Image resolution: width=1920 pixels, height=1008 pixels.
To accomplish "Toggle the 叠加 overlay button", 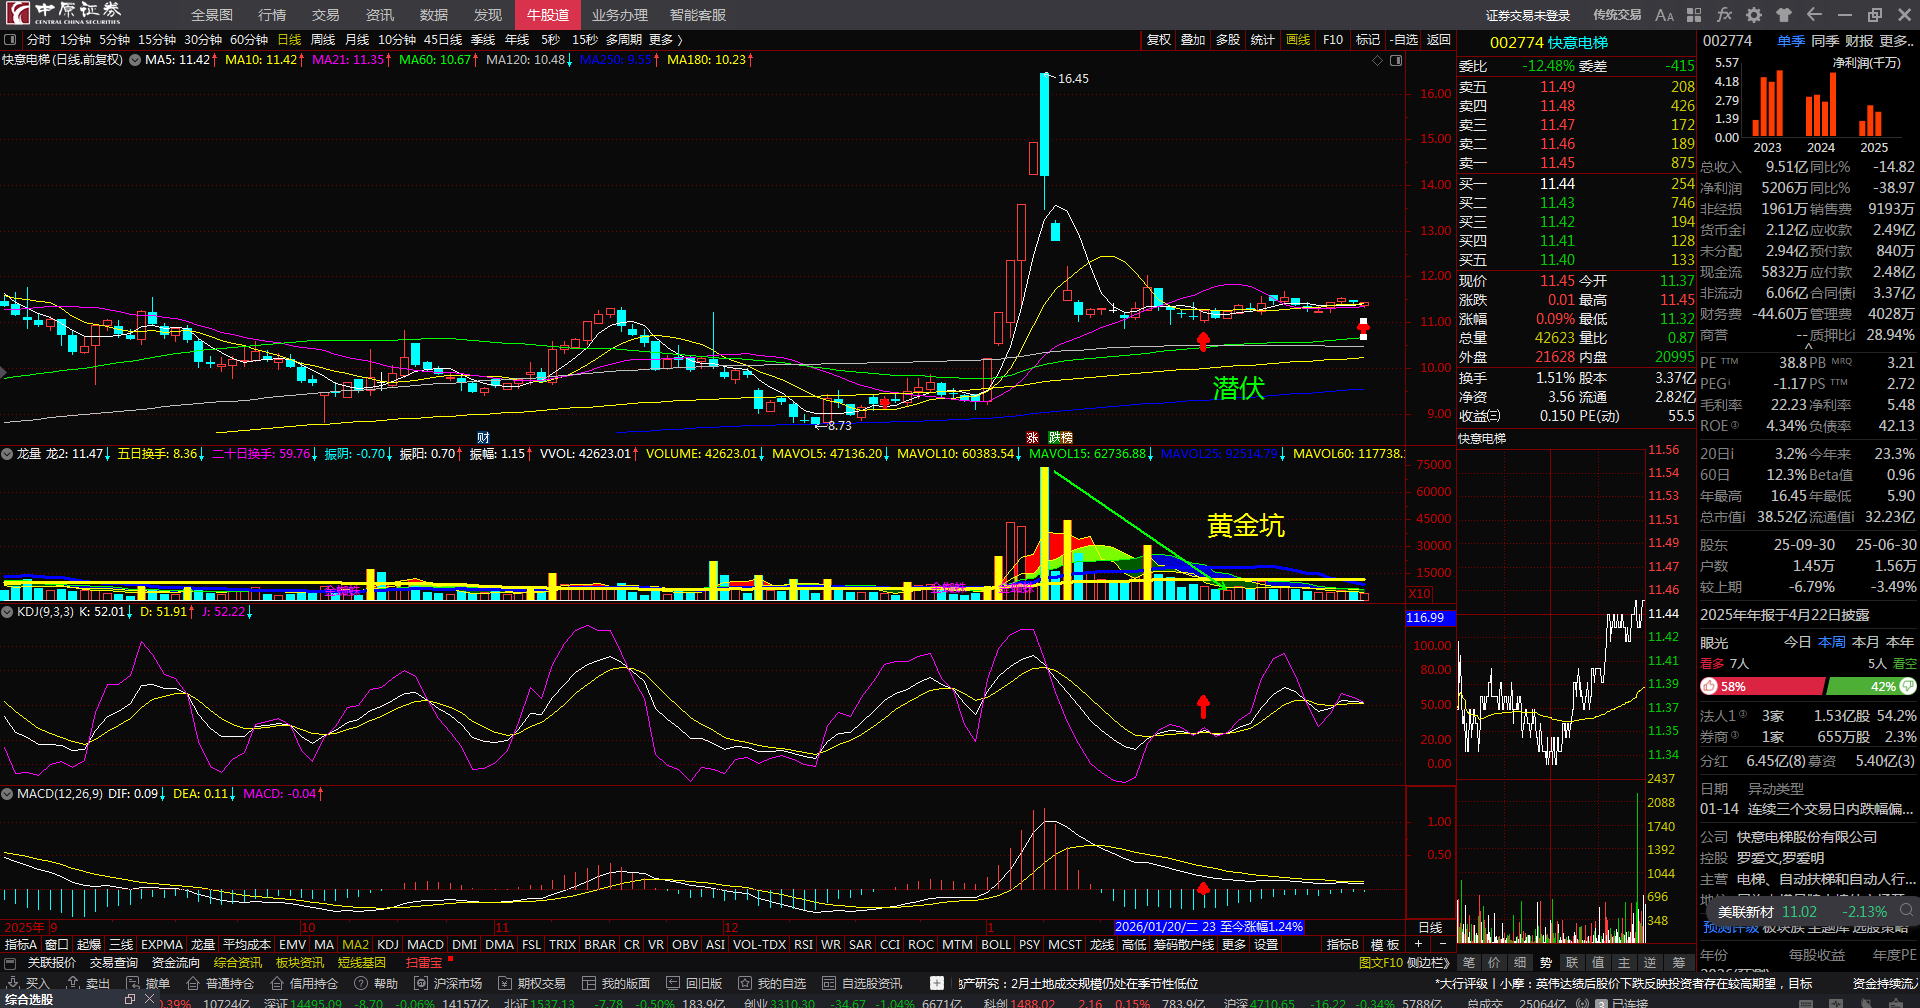I will [x=1193, y=40].
